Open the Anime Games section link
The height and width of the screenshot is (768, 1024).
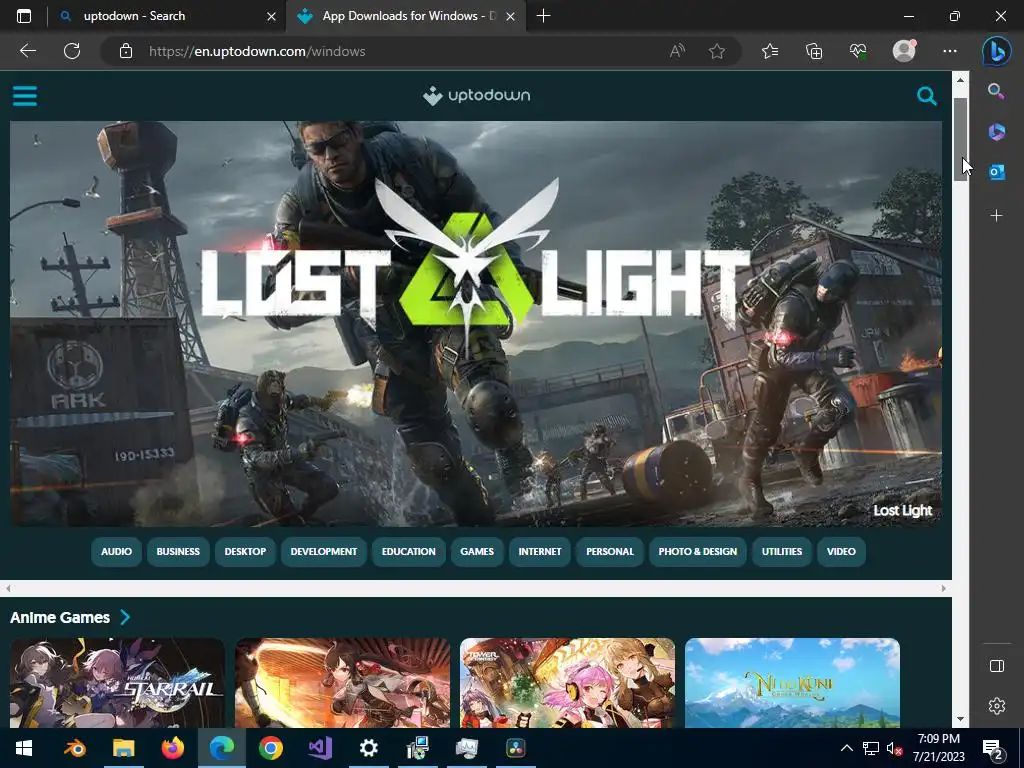[60, 617]
